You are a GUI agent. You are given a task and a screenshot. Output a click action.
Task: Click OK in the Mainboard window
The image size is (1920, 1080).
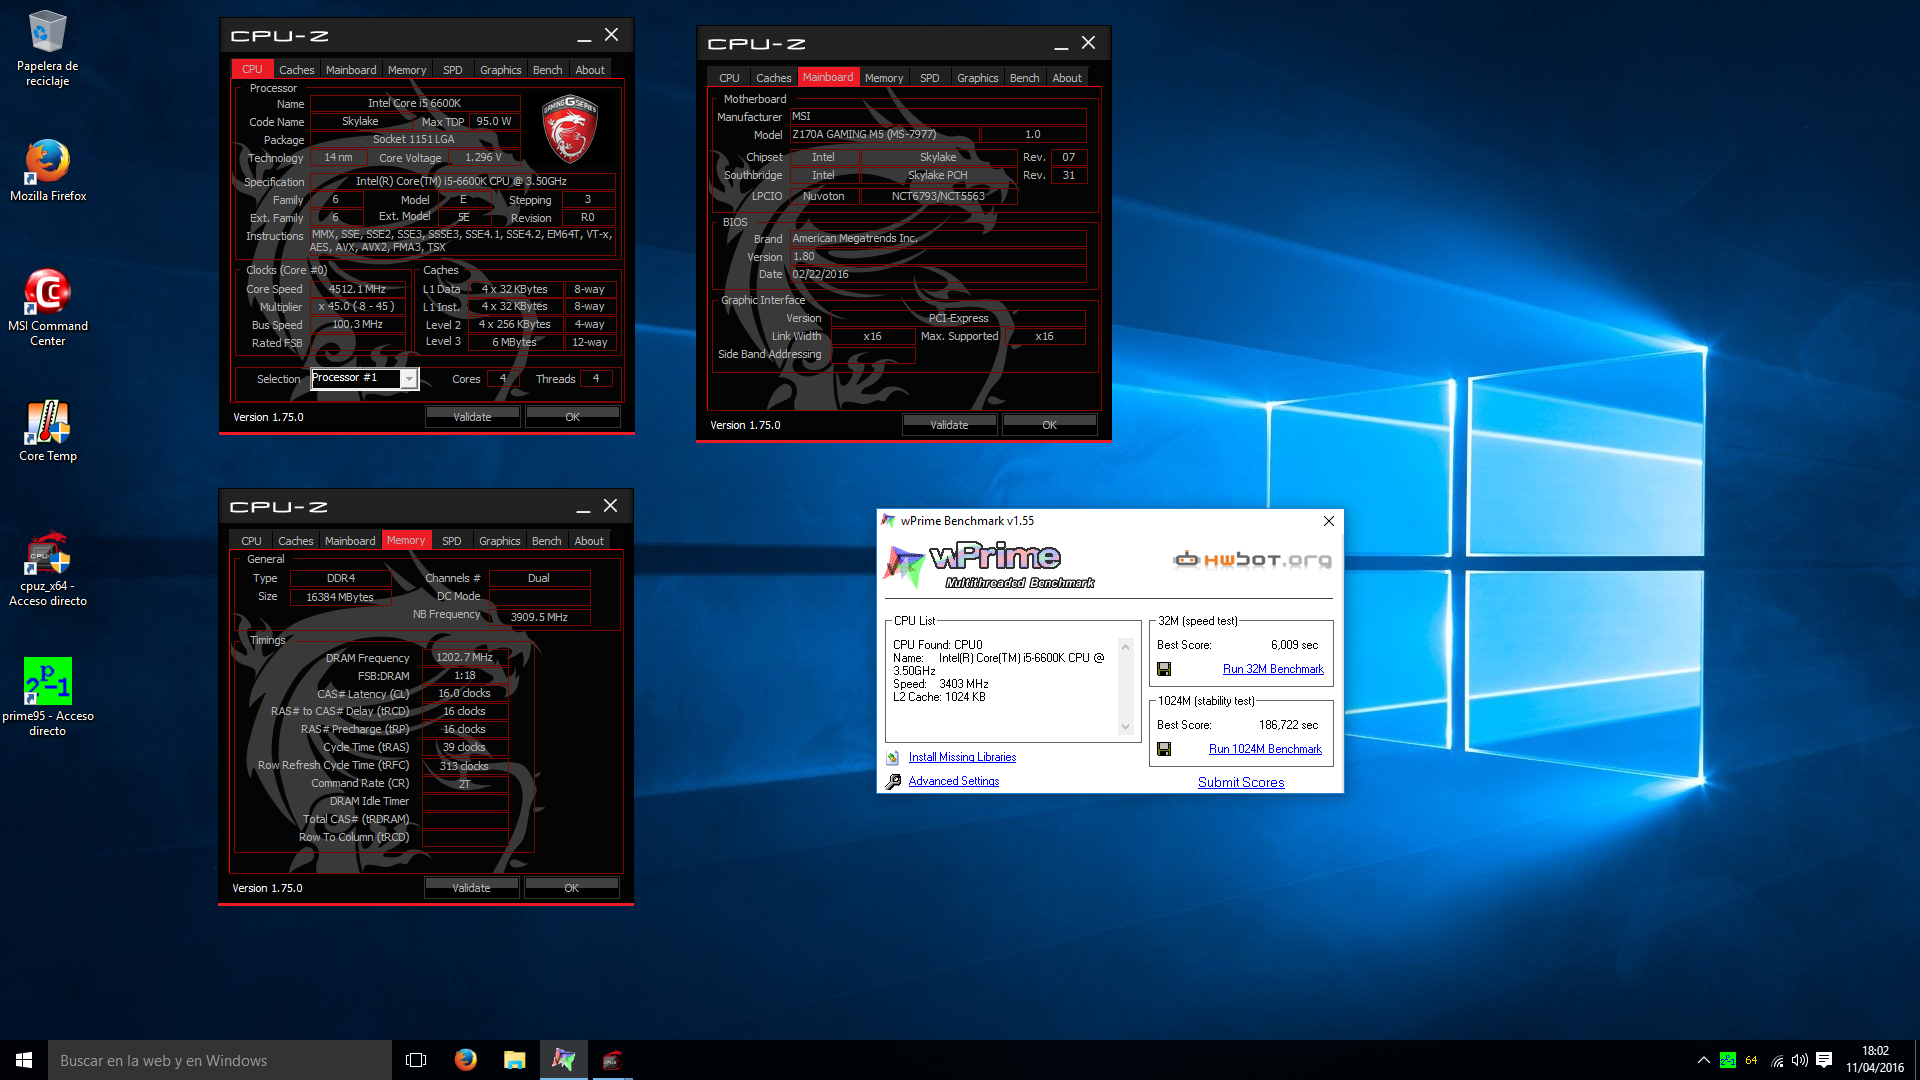pos(1049,425)
